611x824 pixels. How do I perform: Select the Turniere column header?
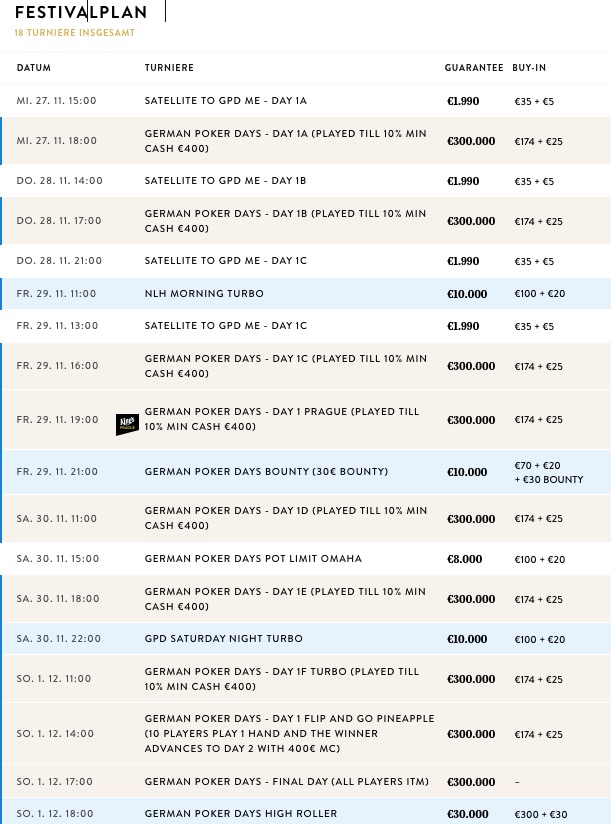[169, 68]
